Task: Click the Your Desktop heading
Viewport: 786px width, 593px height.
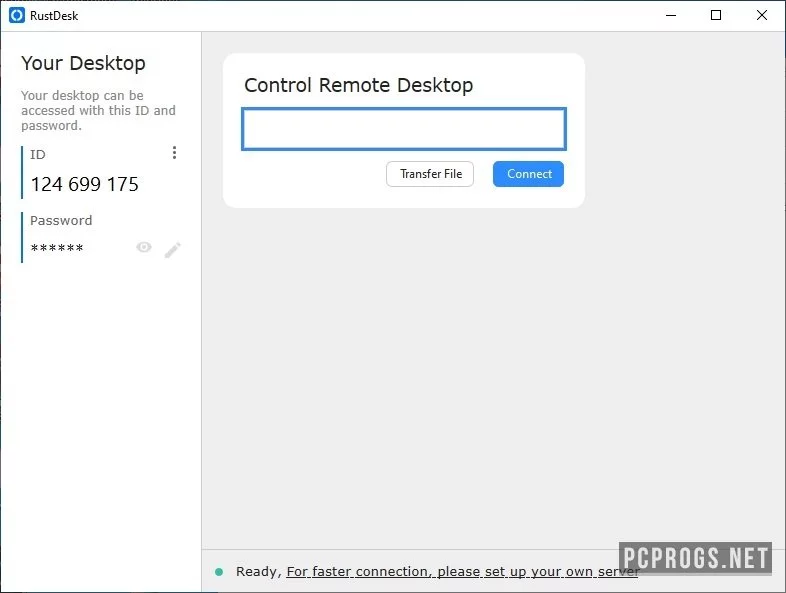Action: (83, 64)
